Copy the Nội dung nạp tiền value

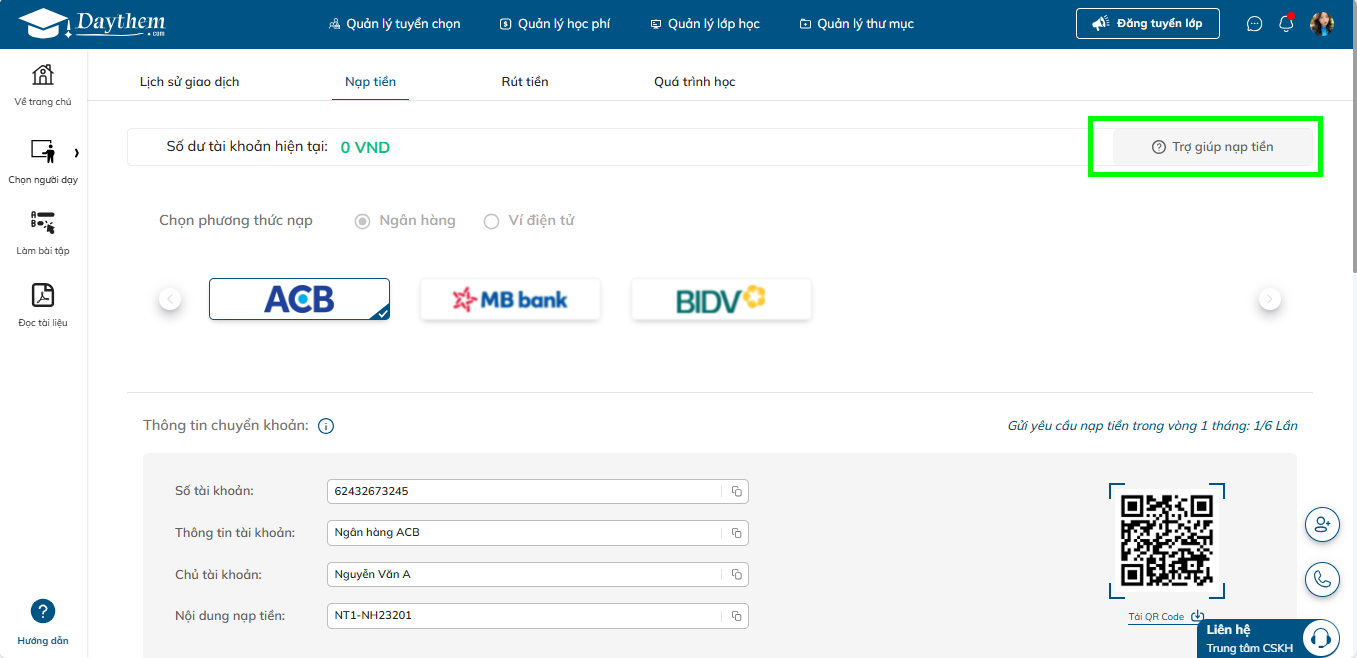pyautogui.click(x=736, y=616)
